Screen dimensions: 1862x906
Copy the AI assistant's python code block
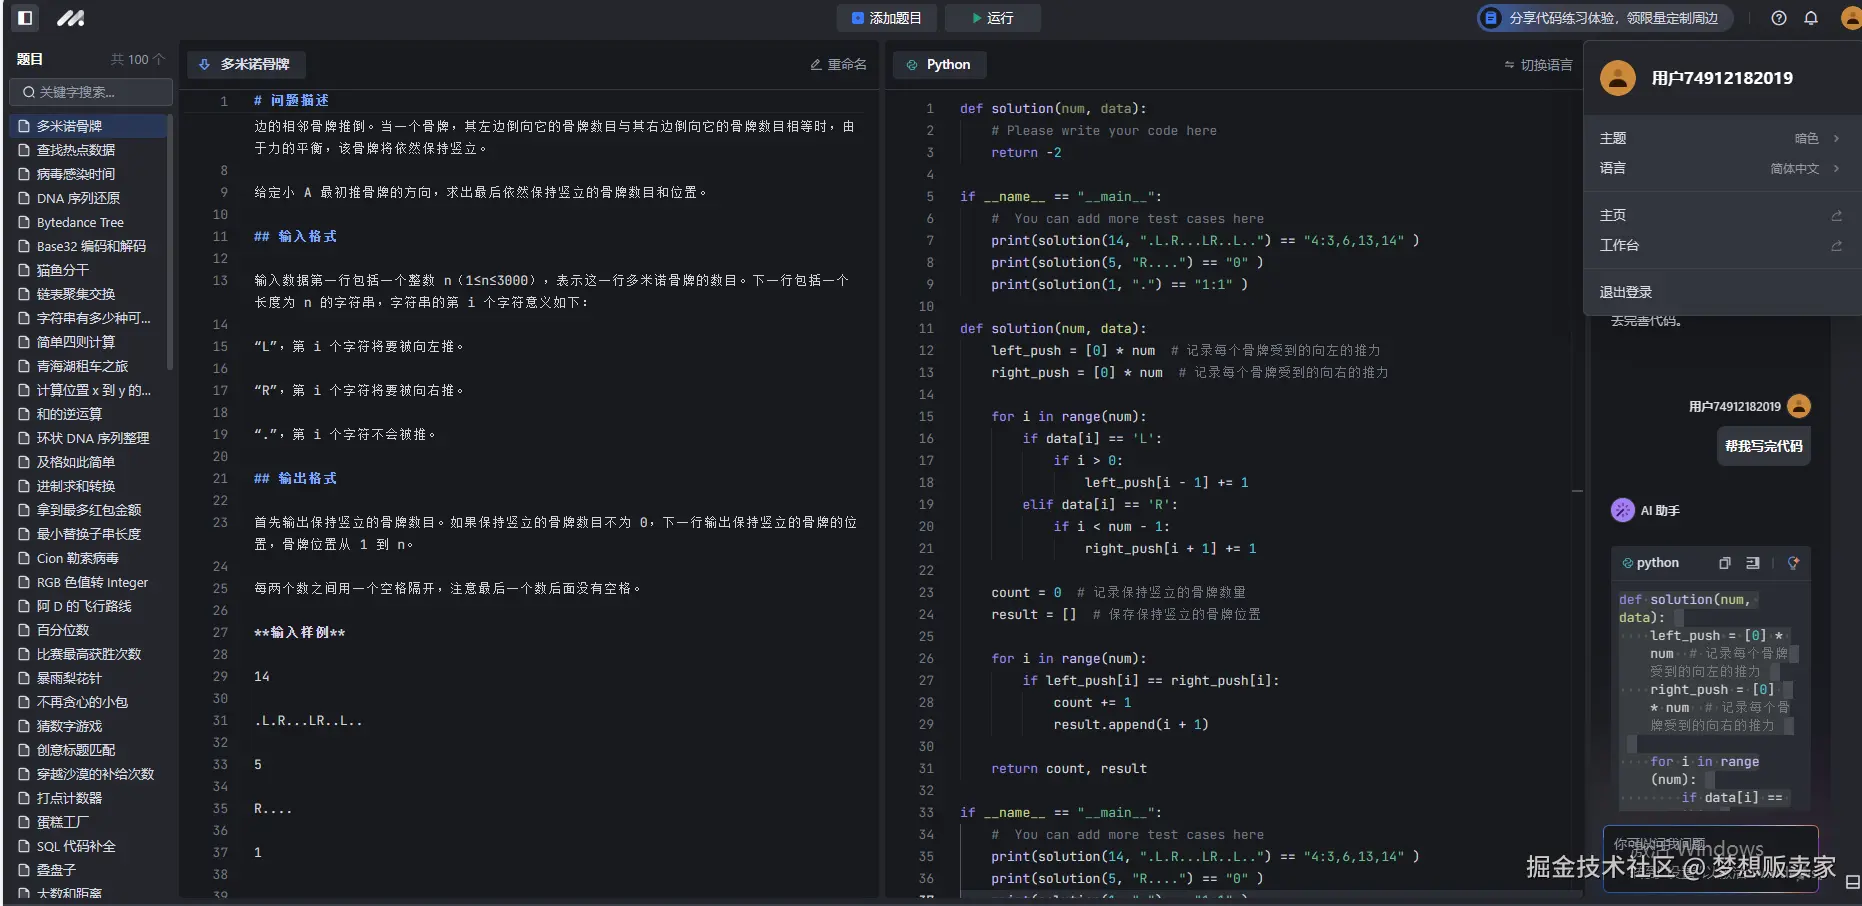point(1724,563)
